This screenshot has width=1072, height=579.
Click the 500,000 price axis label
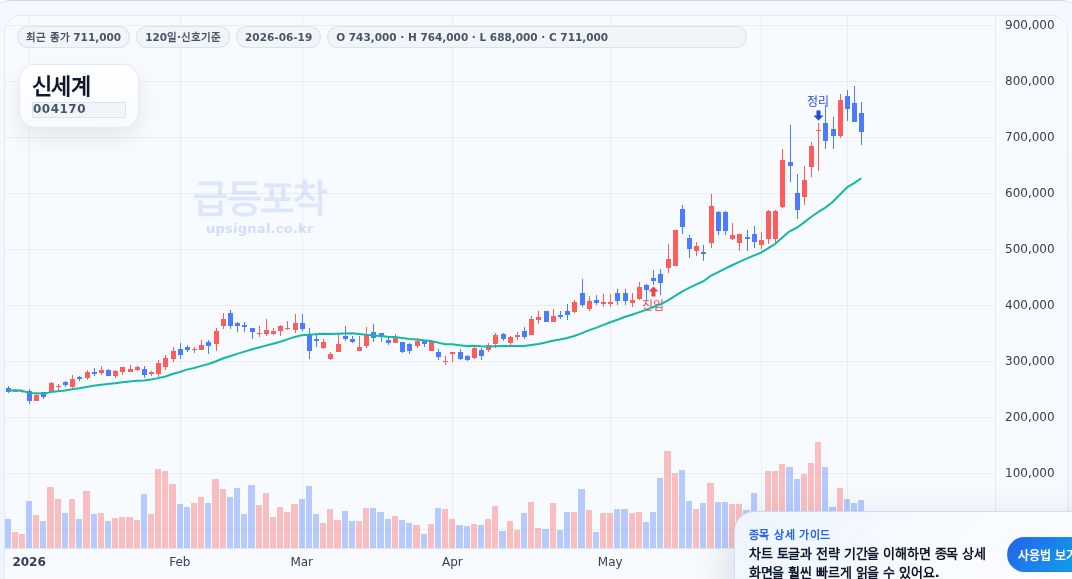(x=1030, y=249)
